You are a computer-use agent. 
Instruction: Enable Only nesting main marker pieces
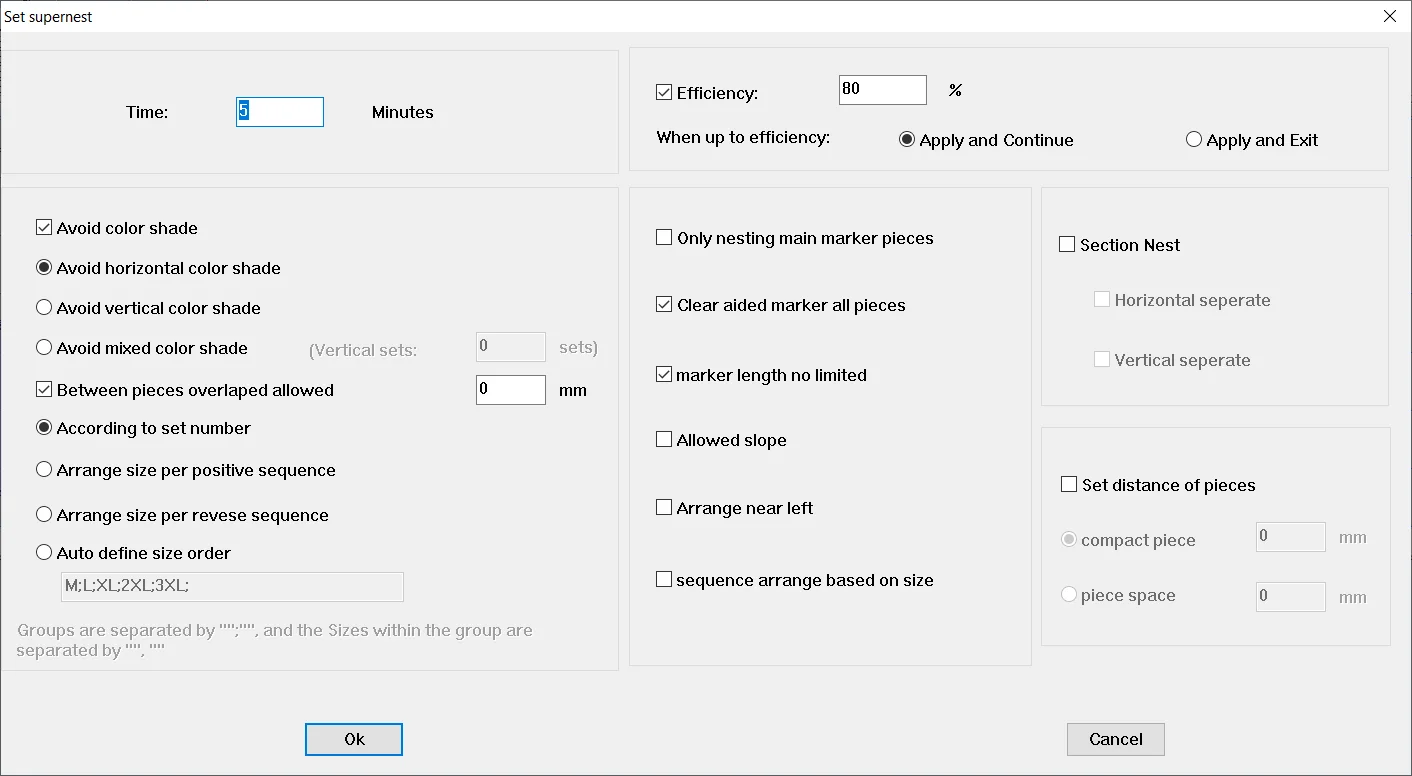pos(664,237)
